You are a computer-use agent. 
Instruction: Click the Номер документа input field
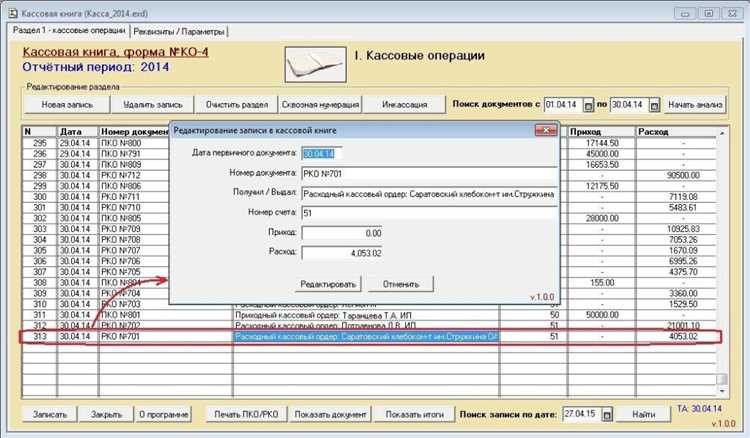[430, 174]
